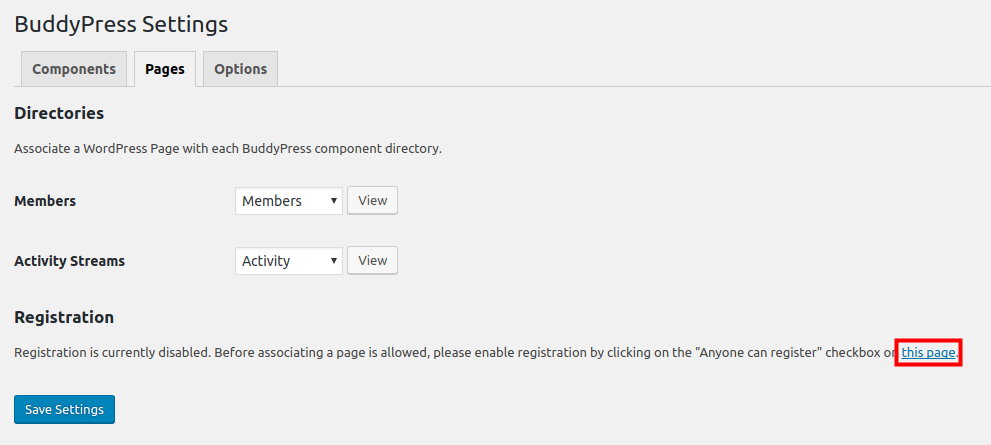The height and width of the screenshot is (445, 991).
Task: Click the Directories section heading
Action: coord(59,113)
